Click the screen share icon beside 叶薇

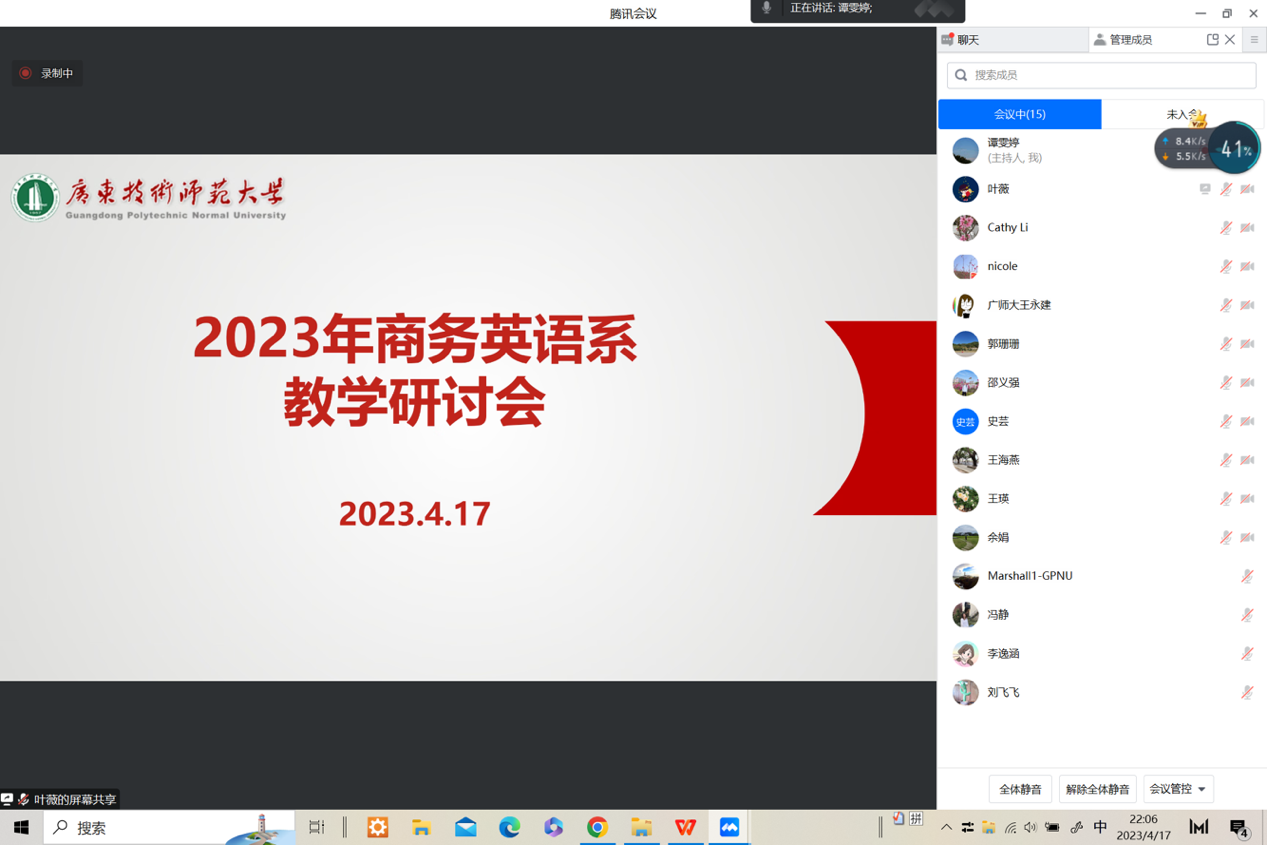click(1205, 189)
